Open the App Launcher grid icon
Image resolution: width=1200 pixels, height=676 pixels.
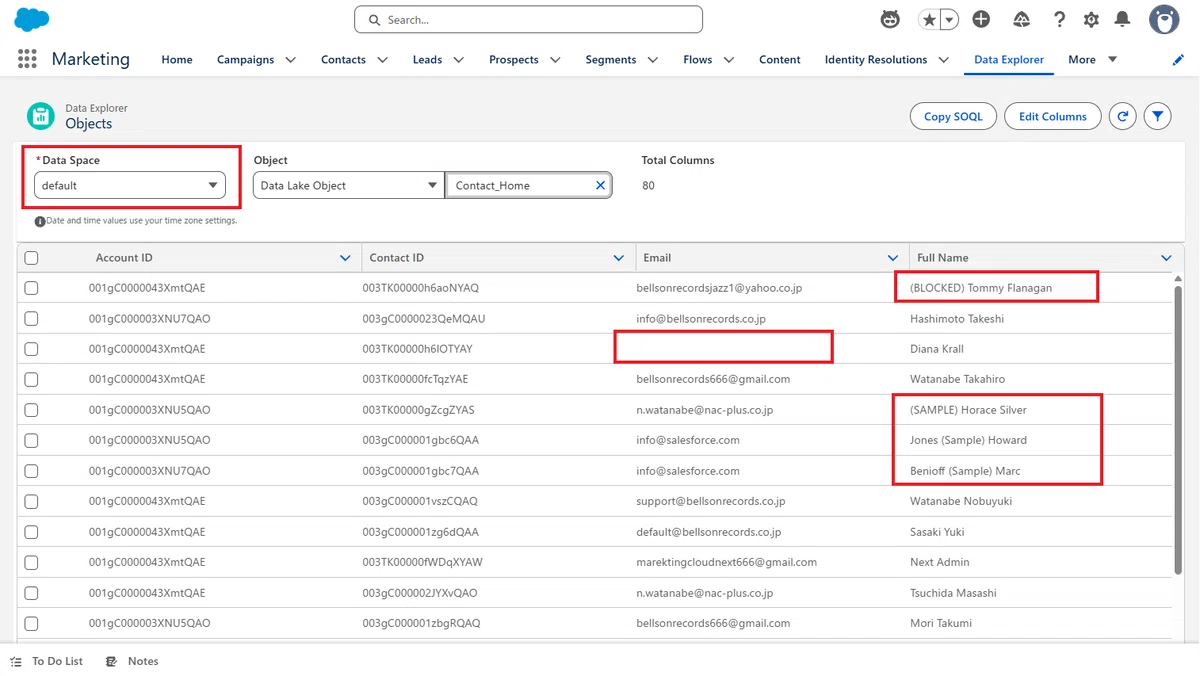coord(27,59)
